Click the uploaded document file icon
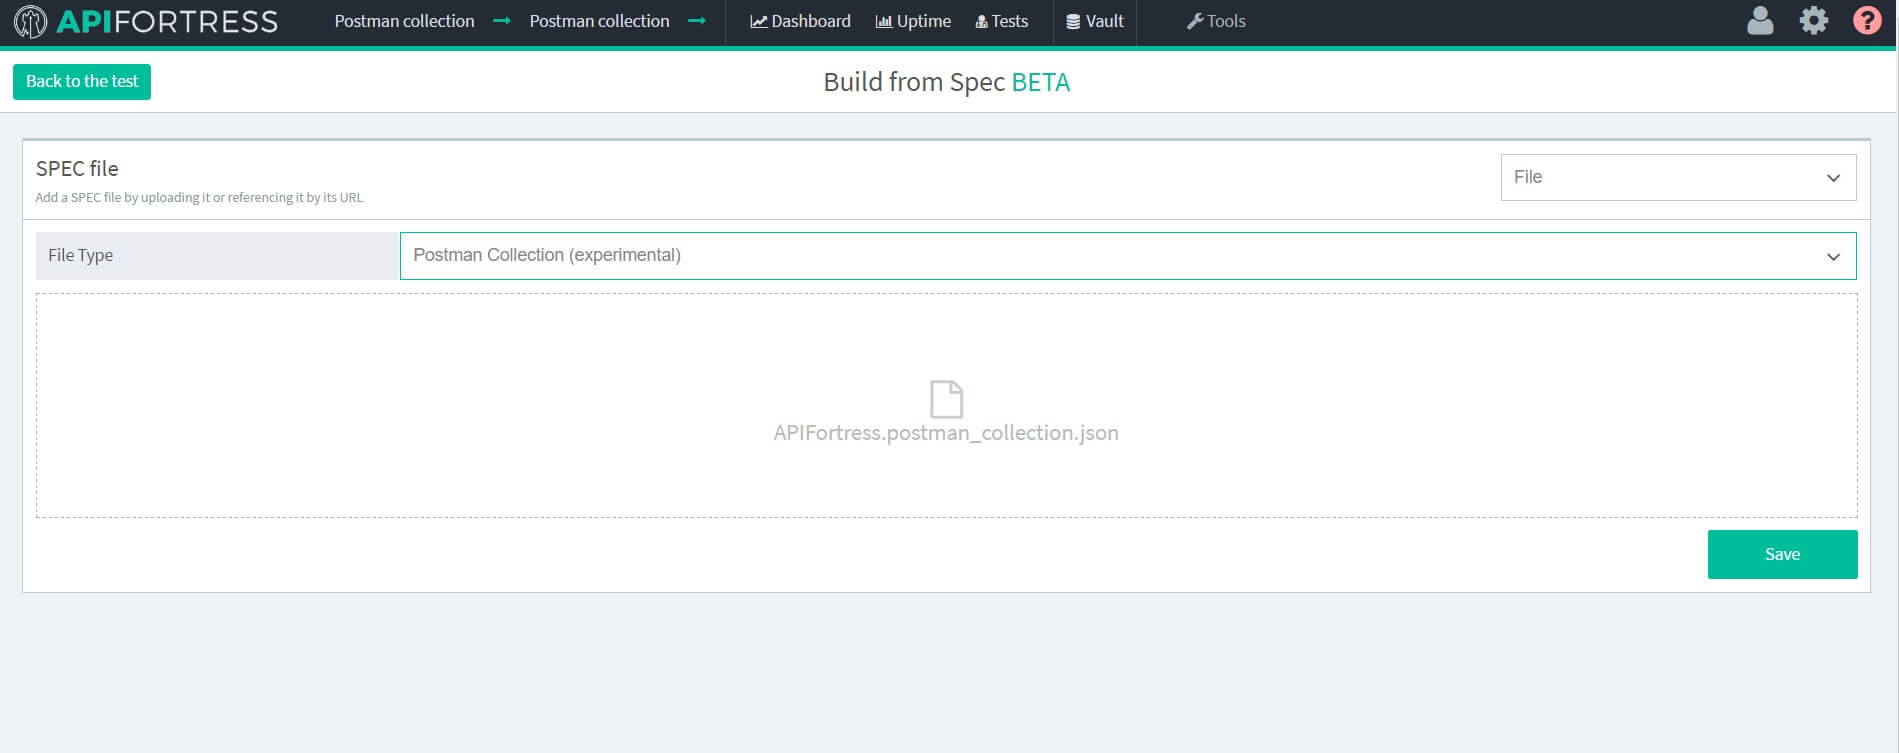 [946, 399]
